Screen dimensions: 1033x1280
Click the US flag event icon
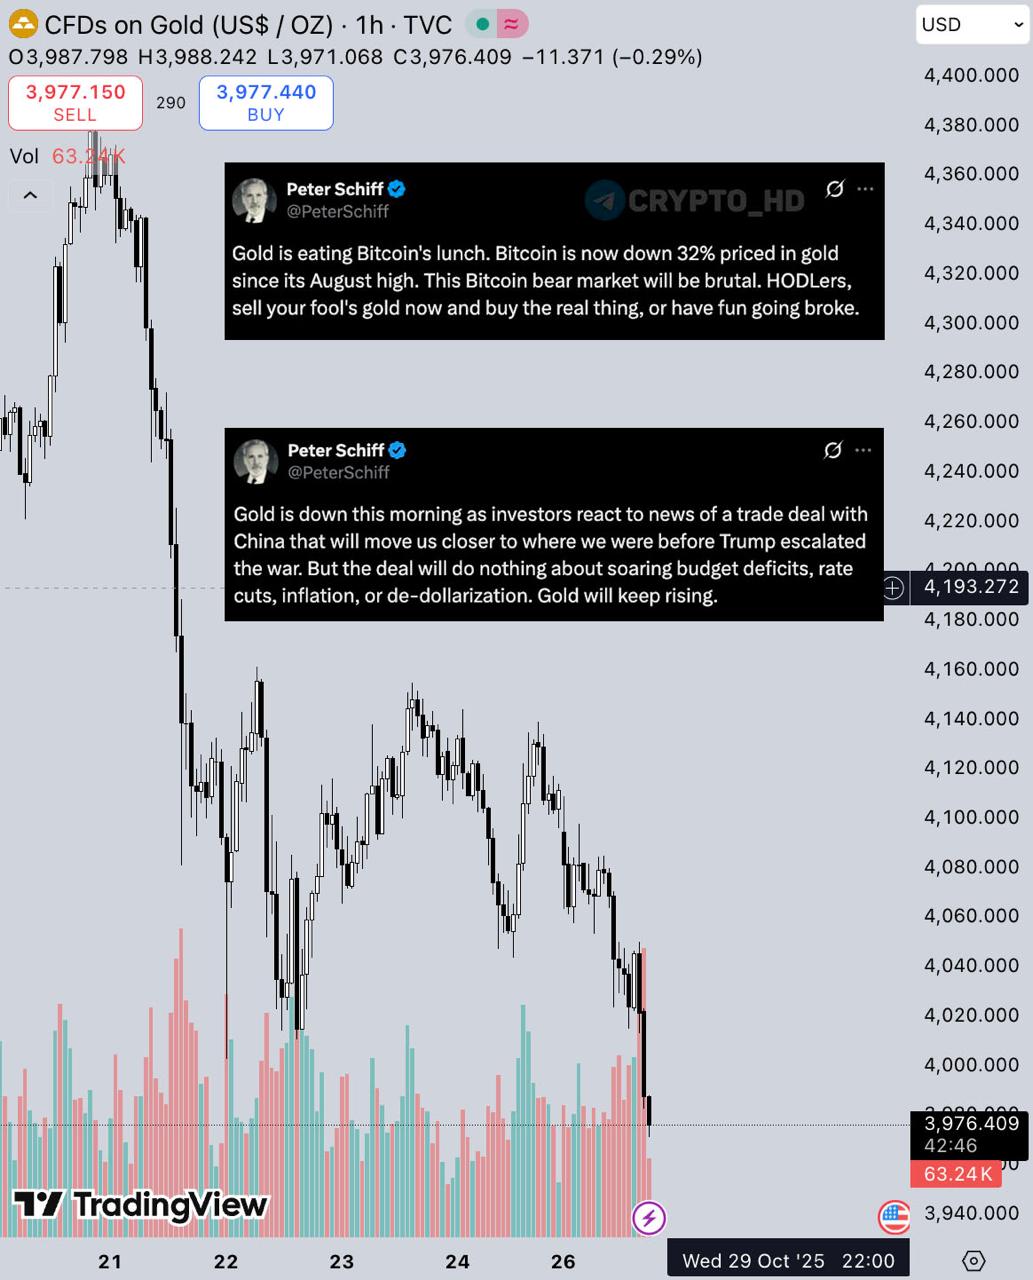(894, 1217)
